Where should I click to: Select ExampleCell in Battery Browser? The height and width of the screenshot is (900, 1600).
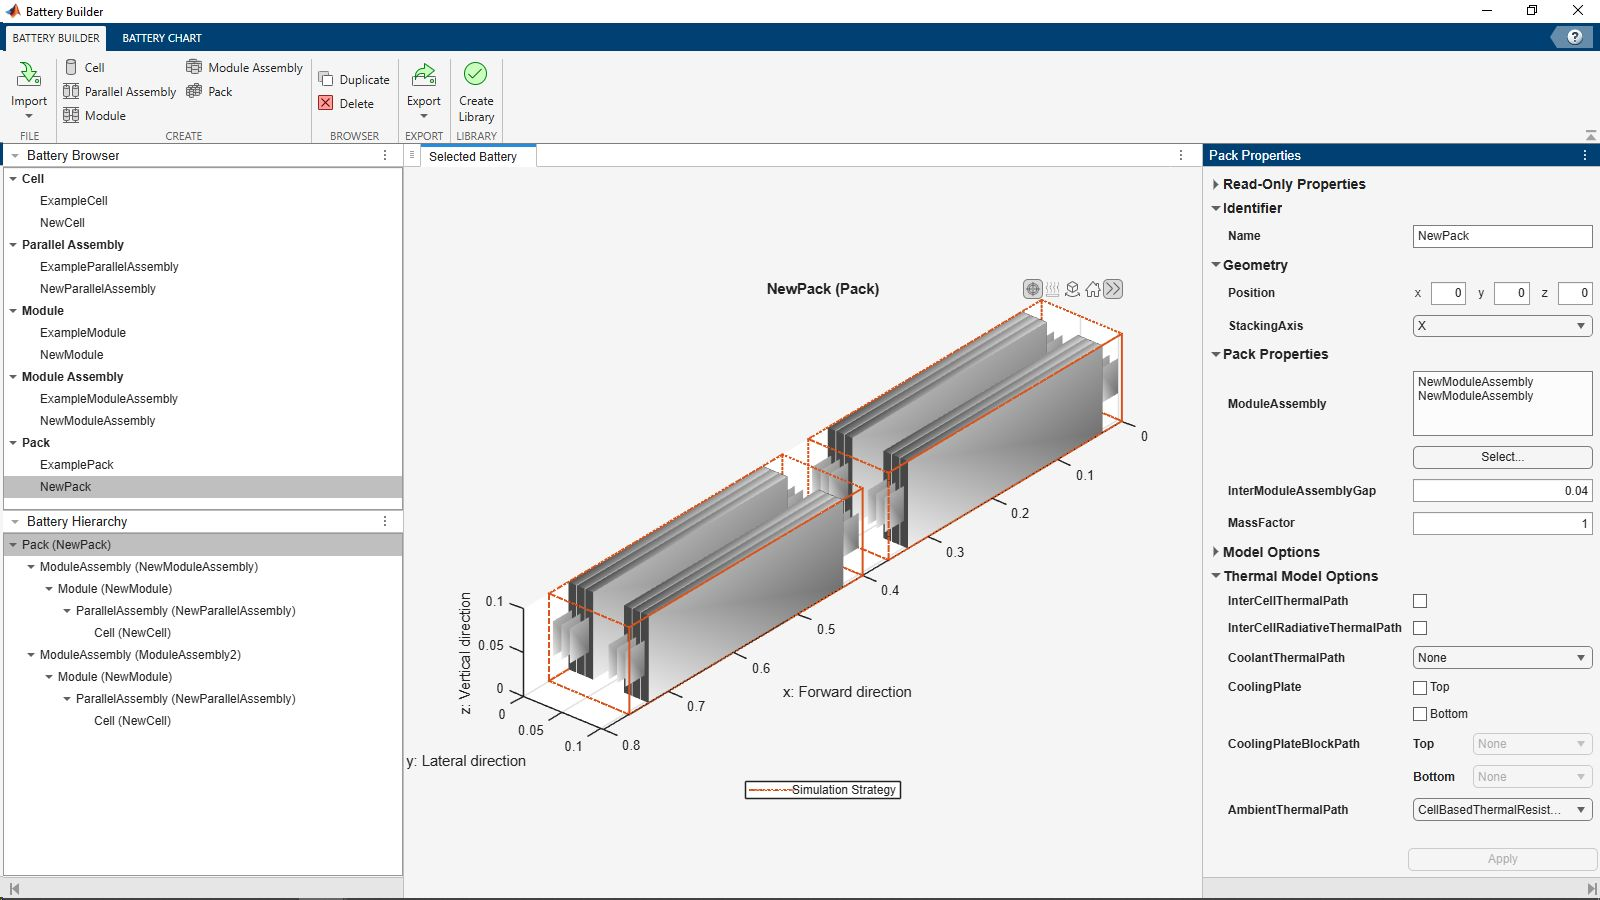[74, 201]
